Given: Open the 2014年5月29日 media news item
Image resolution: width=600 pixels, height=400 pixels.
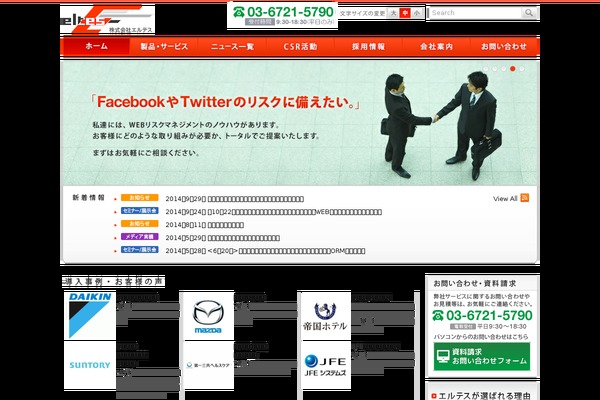Looking at the screenshot, I should point(222,238).
